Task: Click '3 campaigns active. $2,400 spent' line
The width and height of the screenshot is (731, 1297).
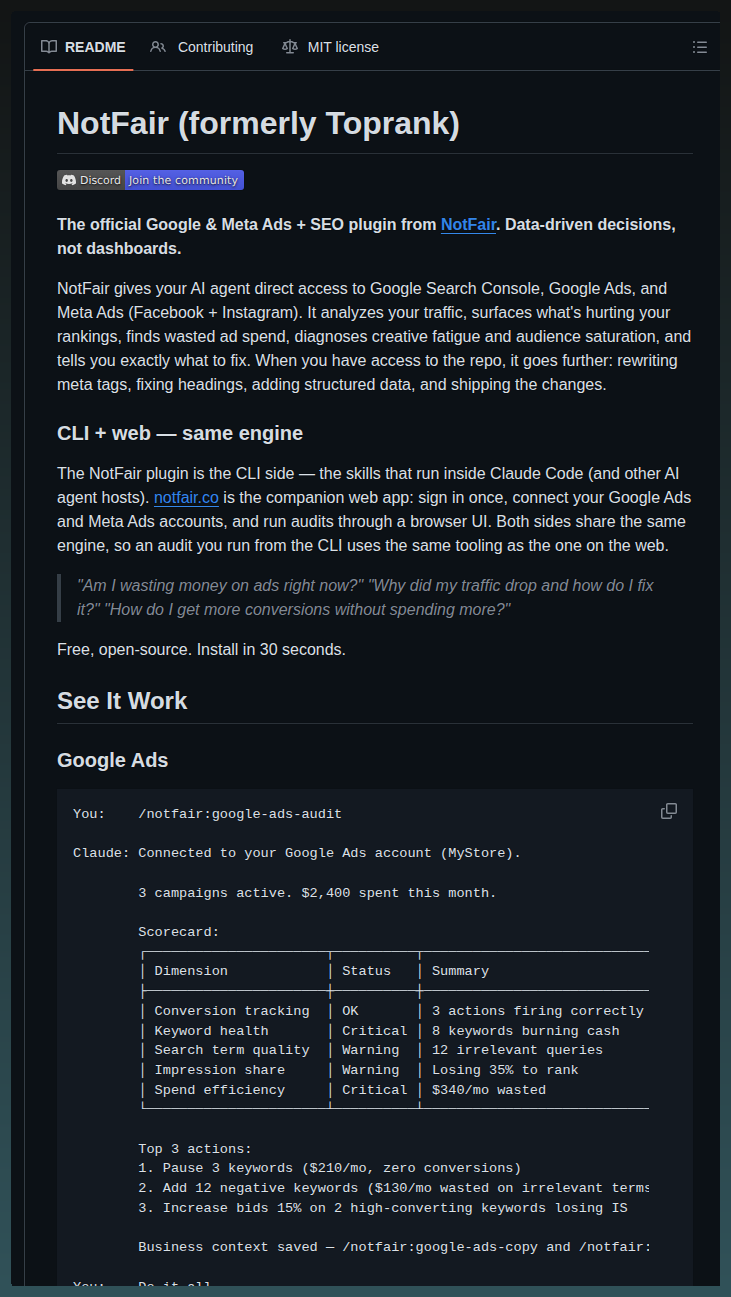Action: (x=317, y=893)
